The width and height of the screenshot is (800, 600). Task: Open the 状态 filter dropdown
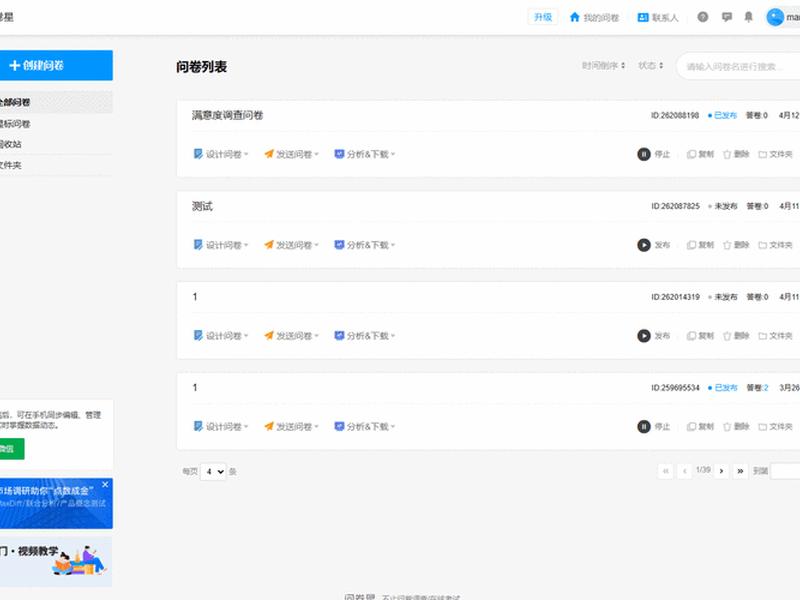(x=651, y=66)
